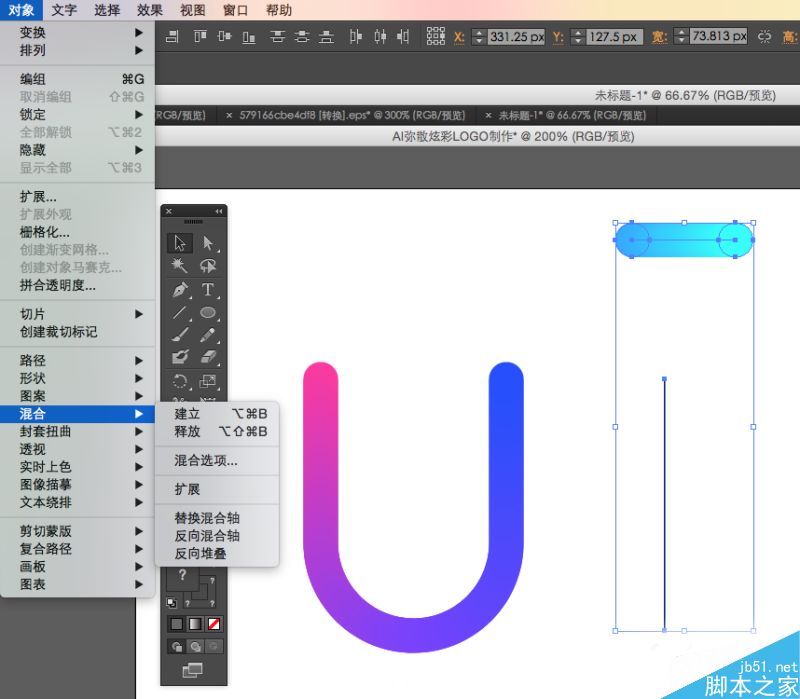Viewport: 800px width, 699px height.
Task: Expand the 锁定 submenu
Action: 78,114
